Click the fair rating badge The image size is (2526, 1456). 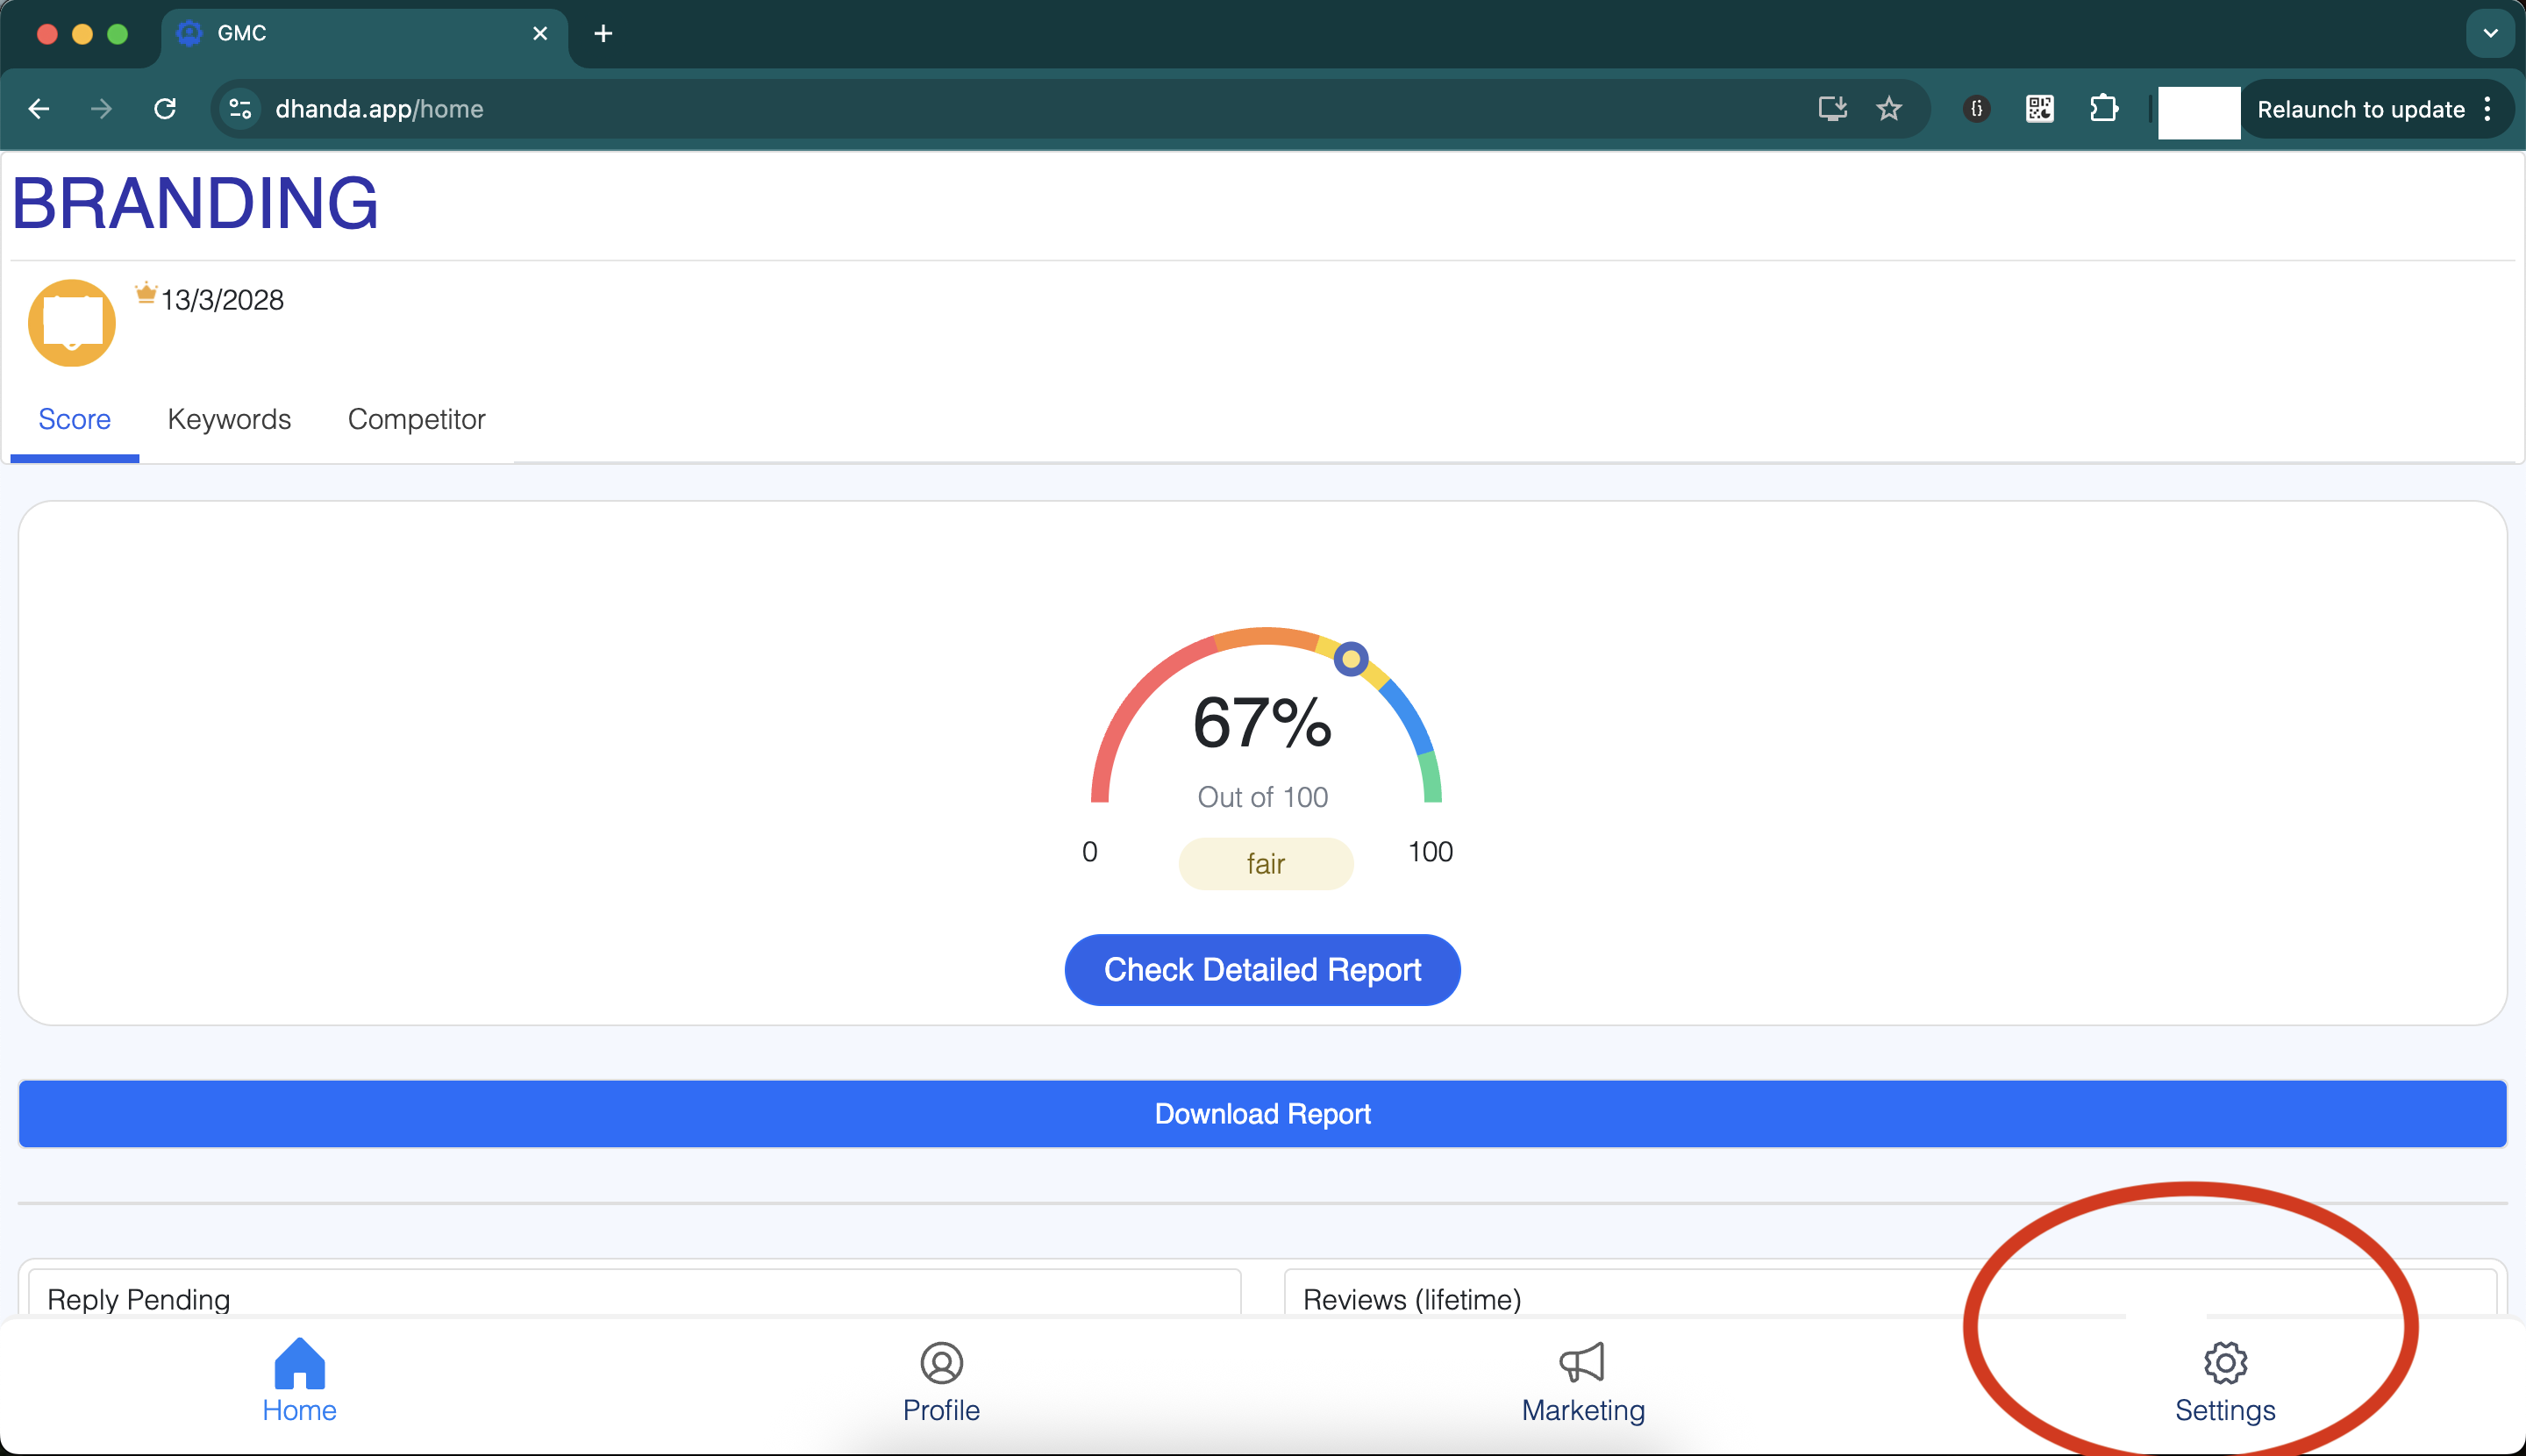tap(1266, 864)
